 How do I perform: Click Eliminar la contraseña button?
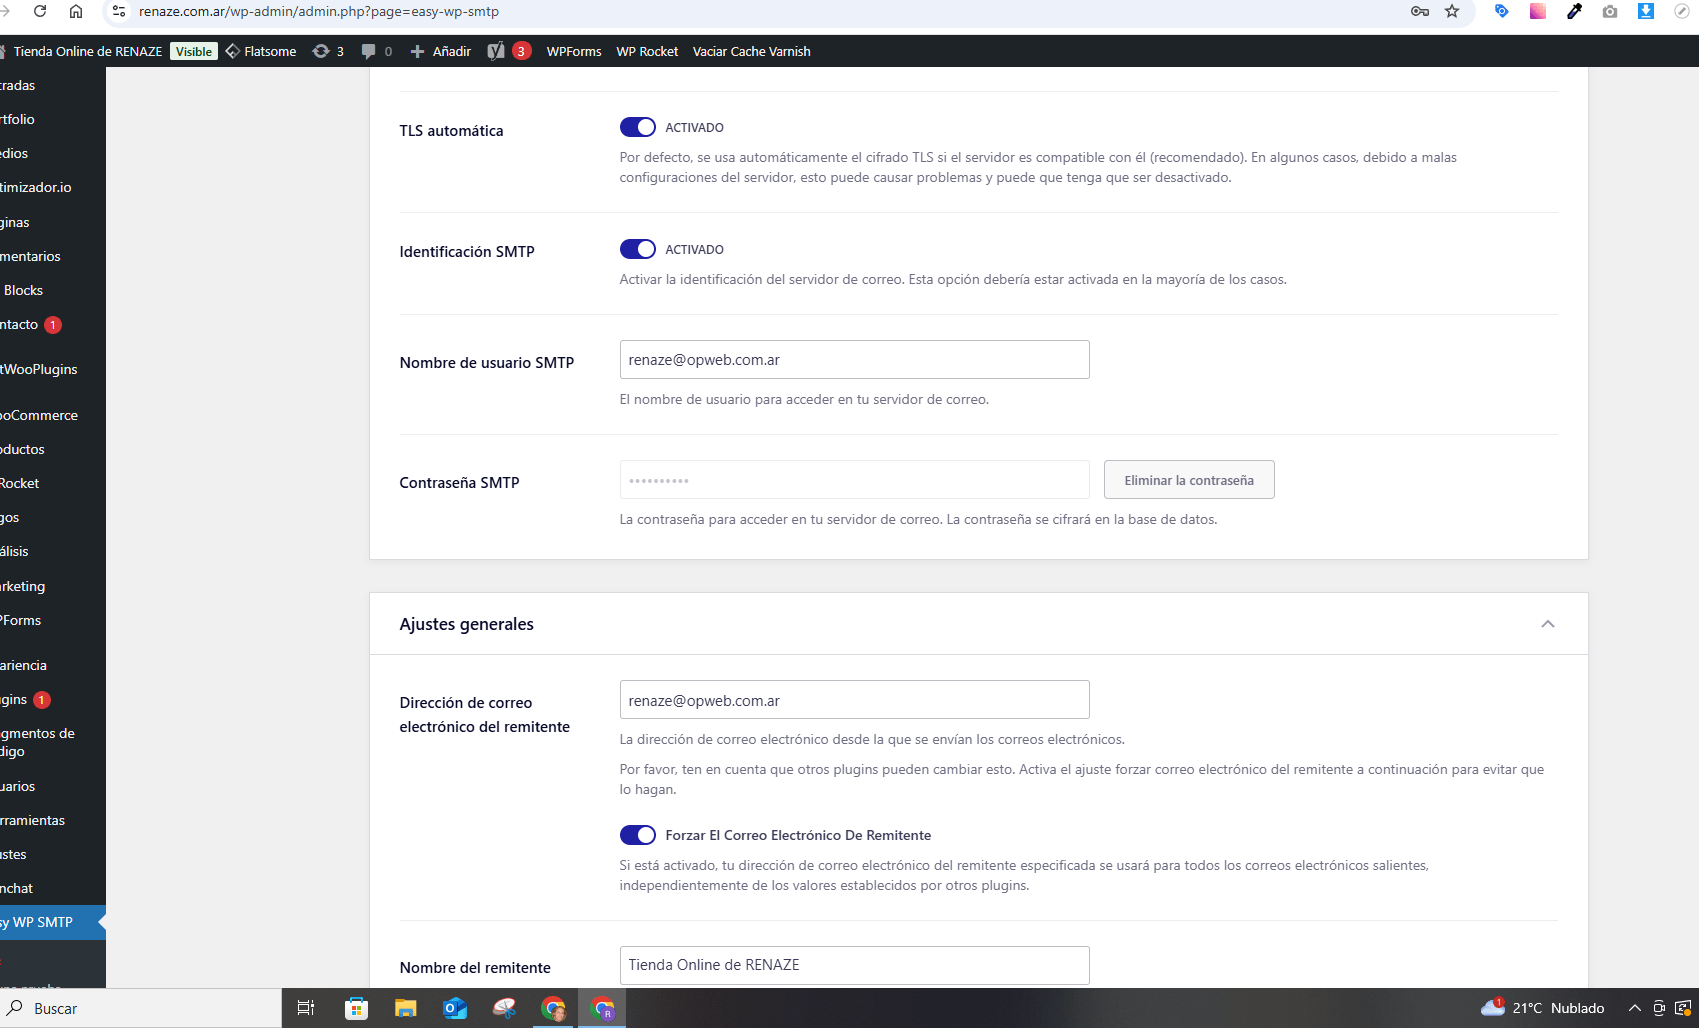click(x=1189, y=480)
